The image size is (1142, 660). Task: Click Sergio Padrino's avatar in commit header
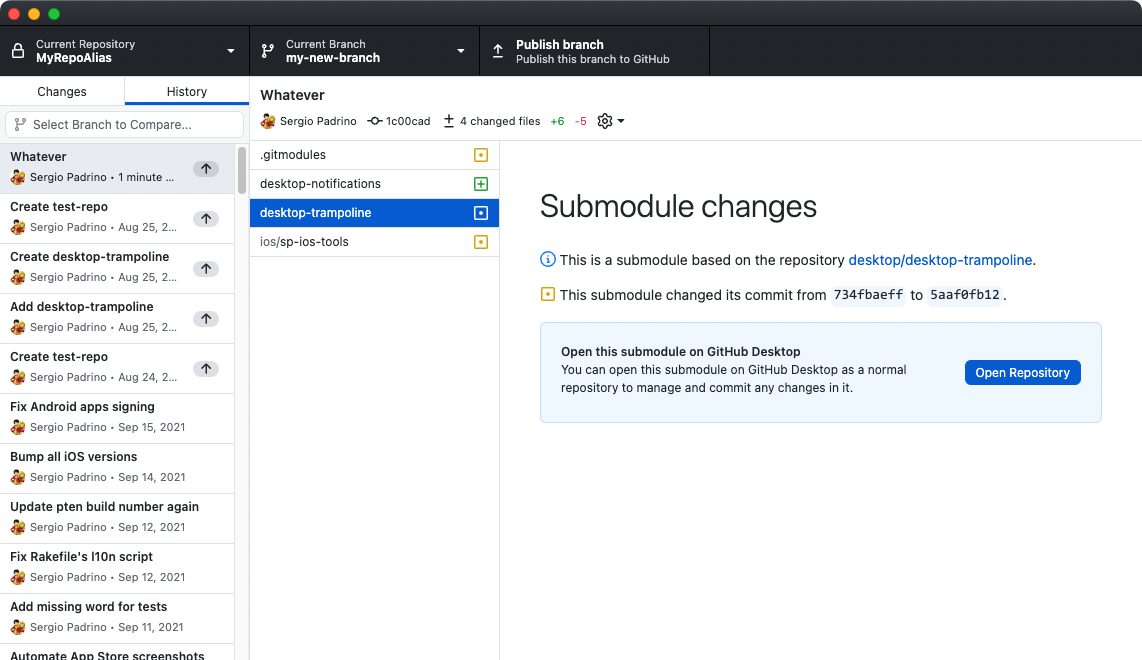(267, 120)
